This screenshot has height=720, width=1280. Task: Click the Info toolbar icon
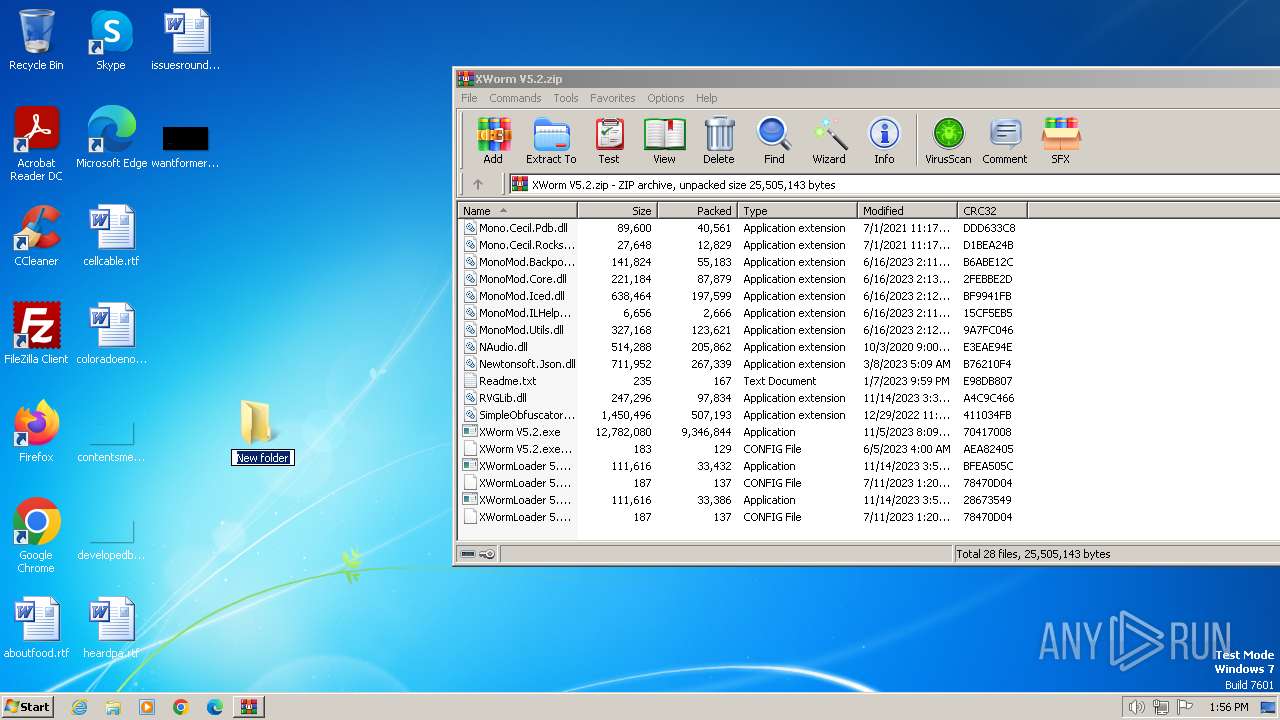coord(884,140)
